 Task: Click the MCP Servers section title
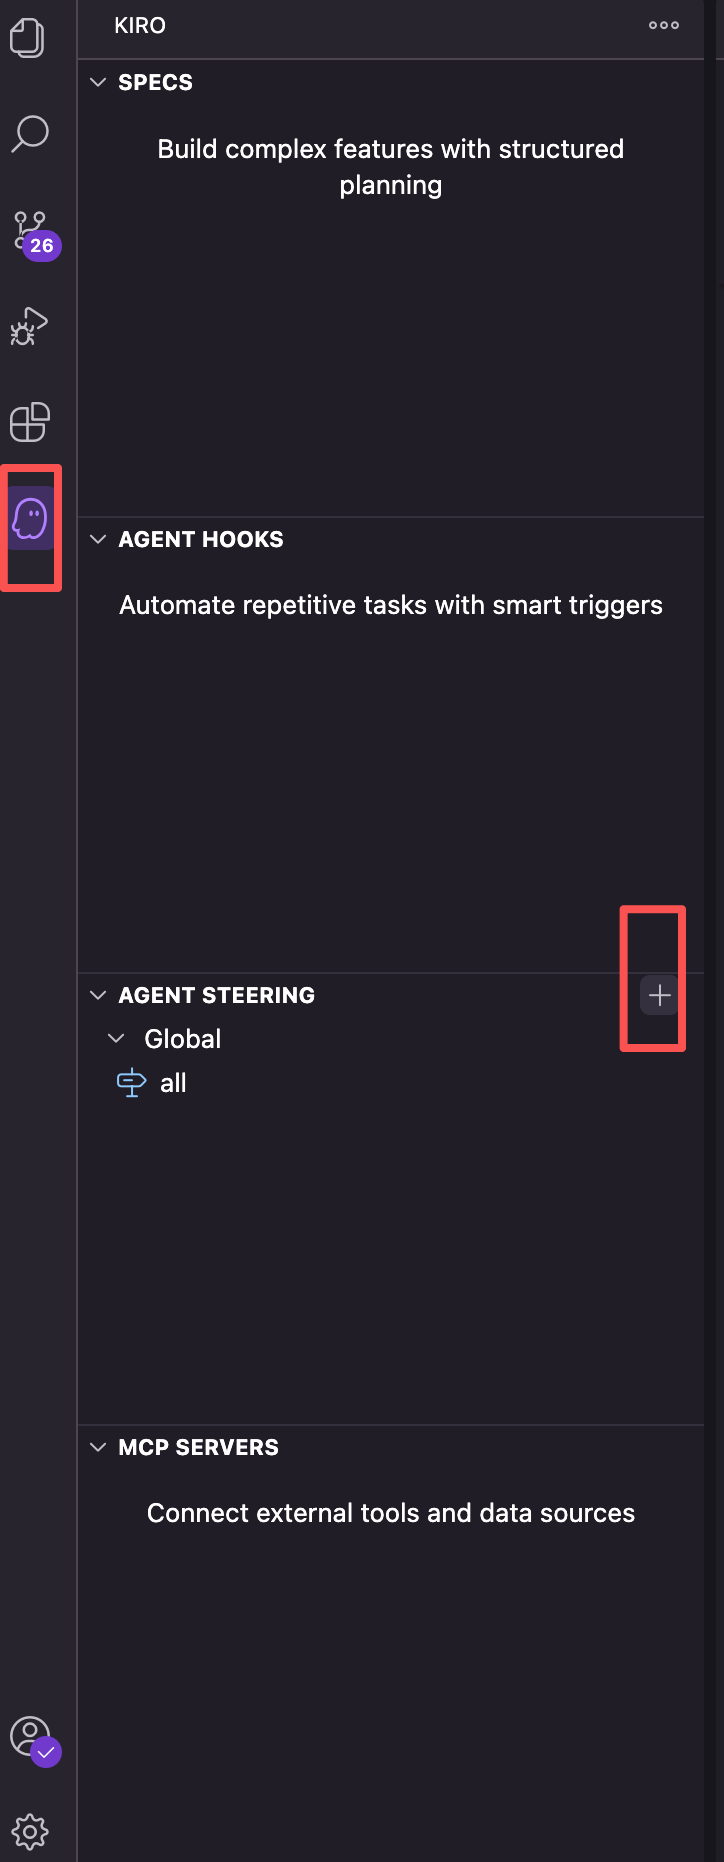pyautogui.click(x=198, y=1447)
